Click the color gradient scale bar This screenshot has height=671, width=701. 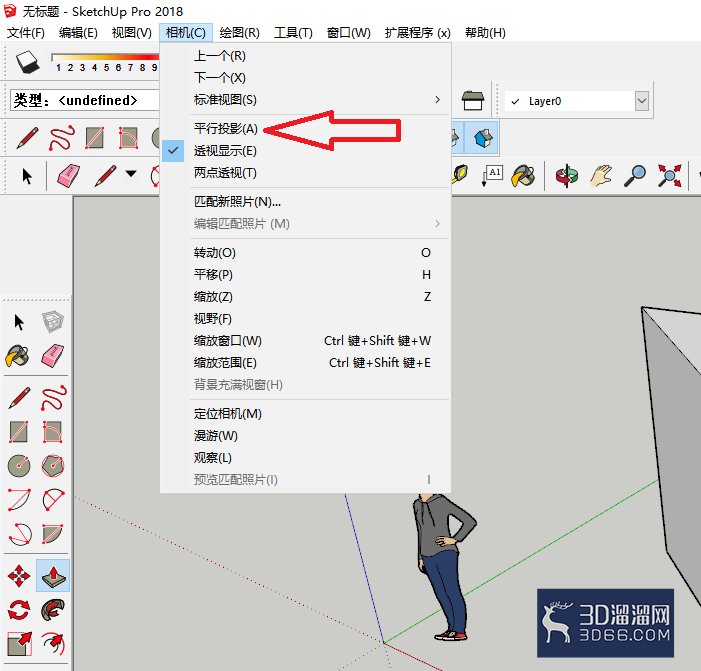coord(105,57)
